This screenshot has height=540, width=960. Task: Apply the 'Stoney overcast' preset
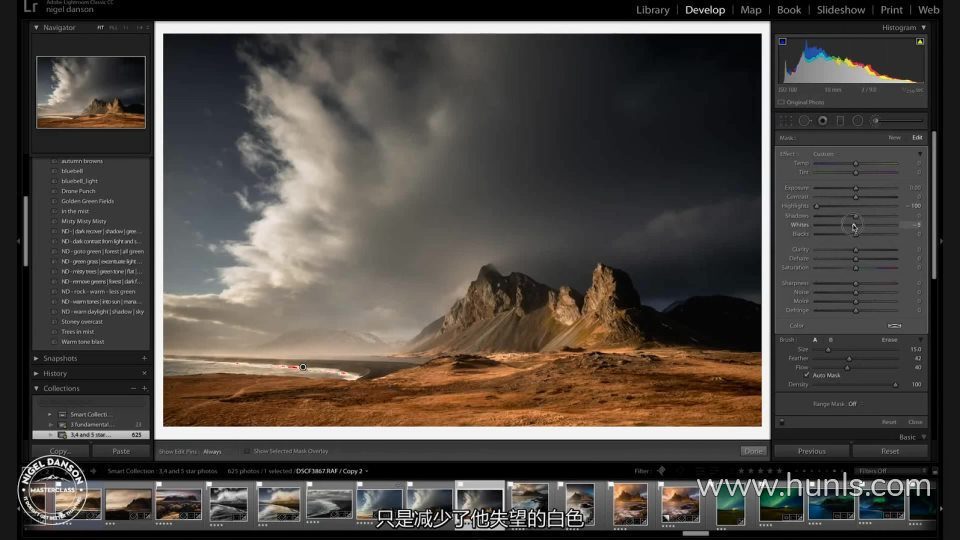82,321
